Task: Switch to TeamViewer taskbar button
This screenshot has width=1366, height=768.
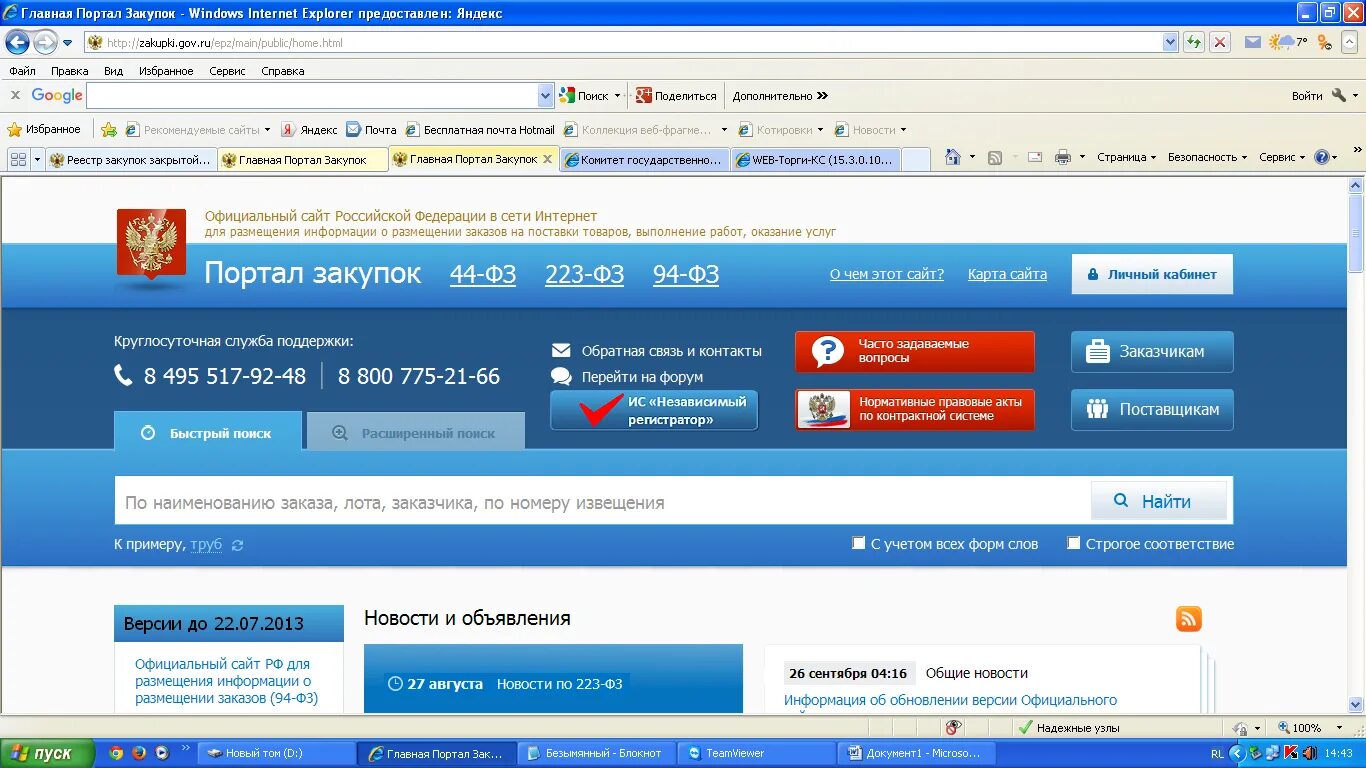Action: pyautogui.click(x=756, y=753)
